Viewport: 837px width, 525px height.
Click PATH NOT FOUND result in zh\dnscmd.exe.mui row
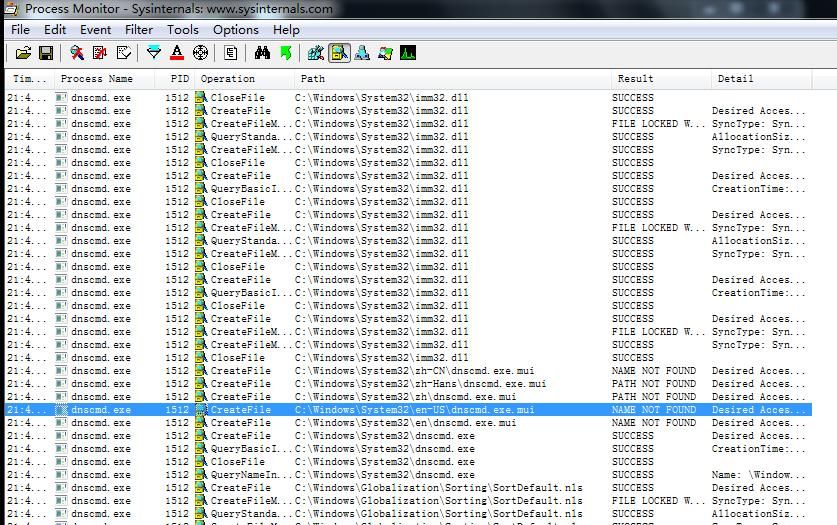click(654, 396)
